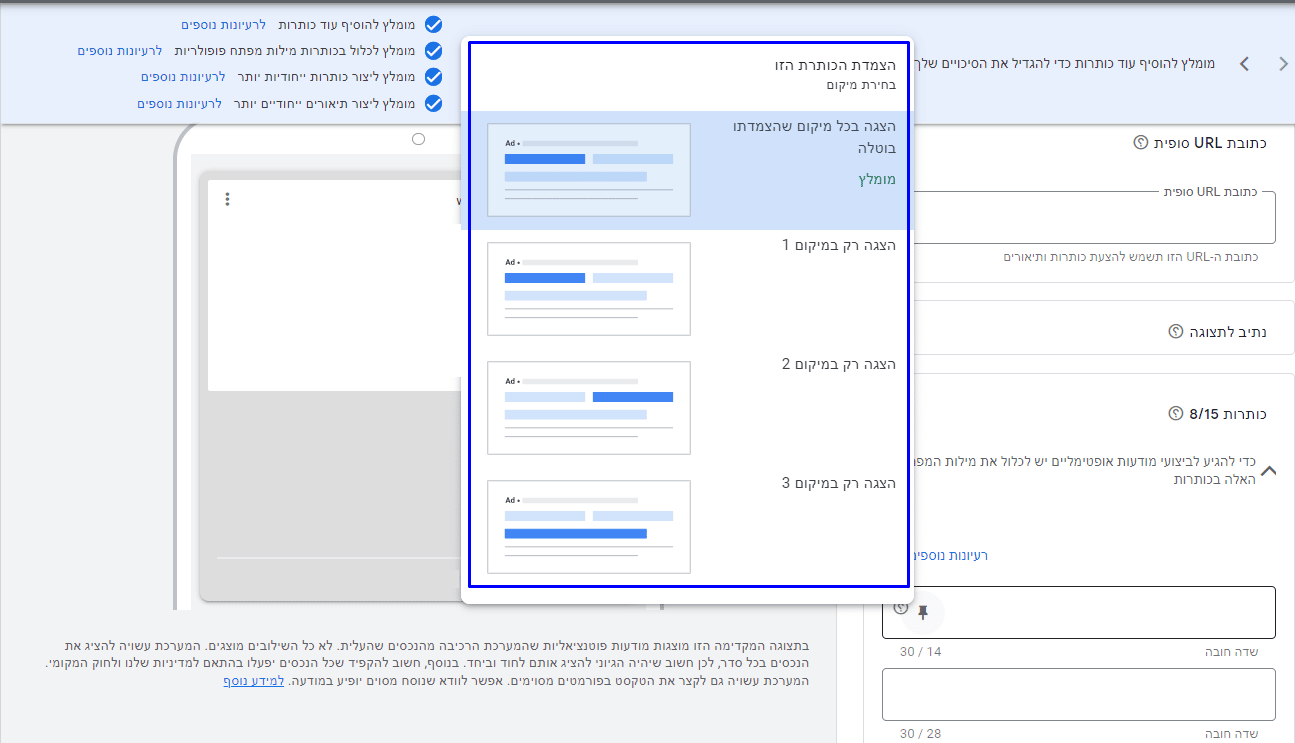Viewport: 1295px width, 743px height.
Task: Open the three-dot menu in the phone preview
Action: click(228, 199)
